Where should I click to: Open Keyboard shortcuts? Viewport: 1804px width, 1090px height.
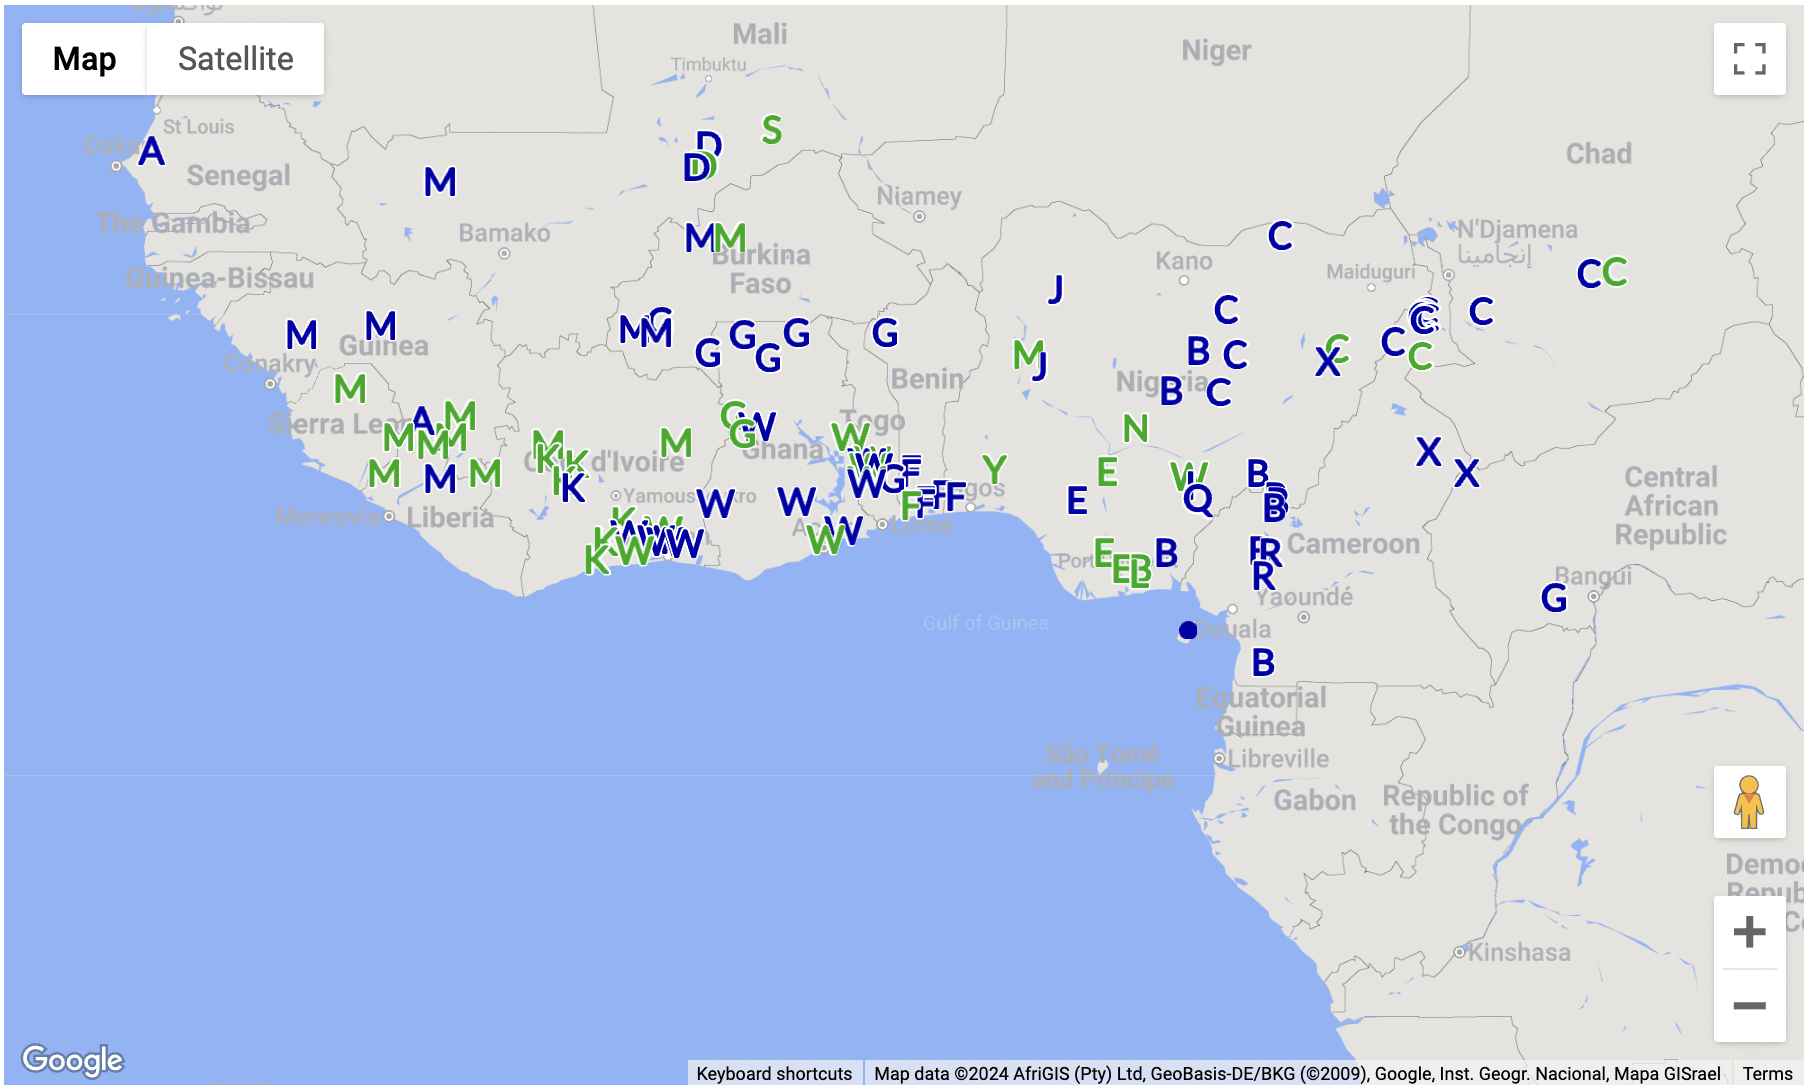pyautogui.click(x=774, y=1074)
